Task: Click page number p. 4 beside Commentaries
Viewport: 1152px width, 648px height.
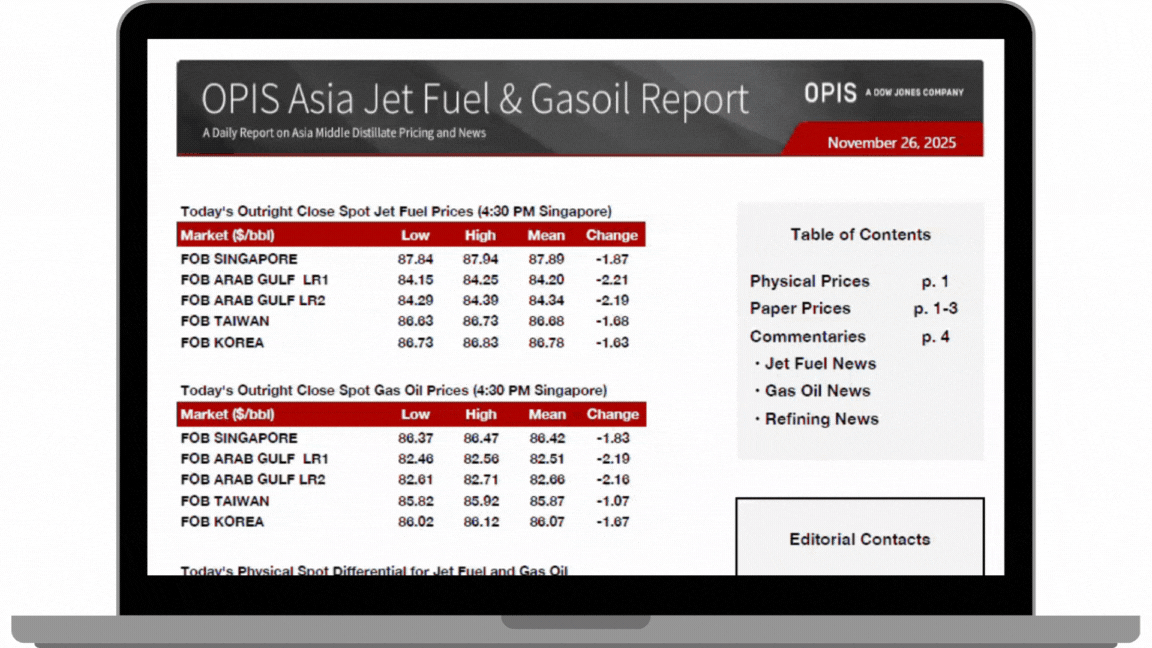Action: coord(935,336)
